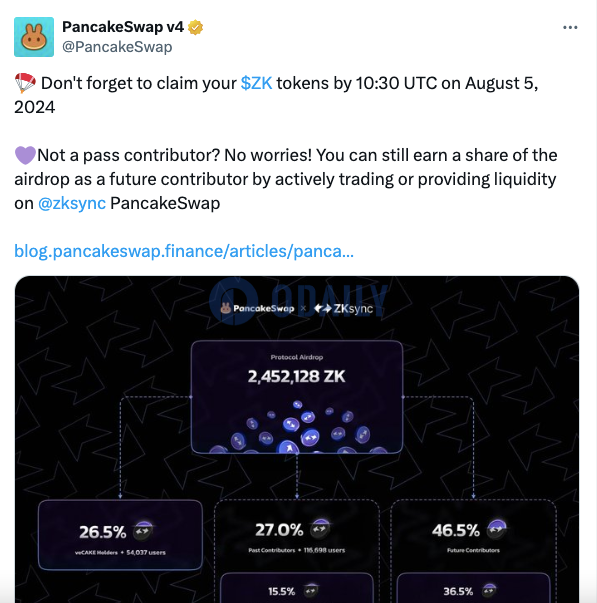Open the @zksync mention link

pyautogui.click(x=72, y=203)
